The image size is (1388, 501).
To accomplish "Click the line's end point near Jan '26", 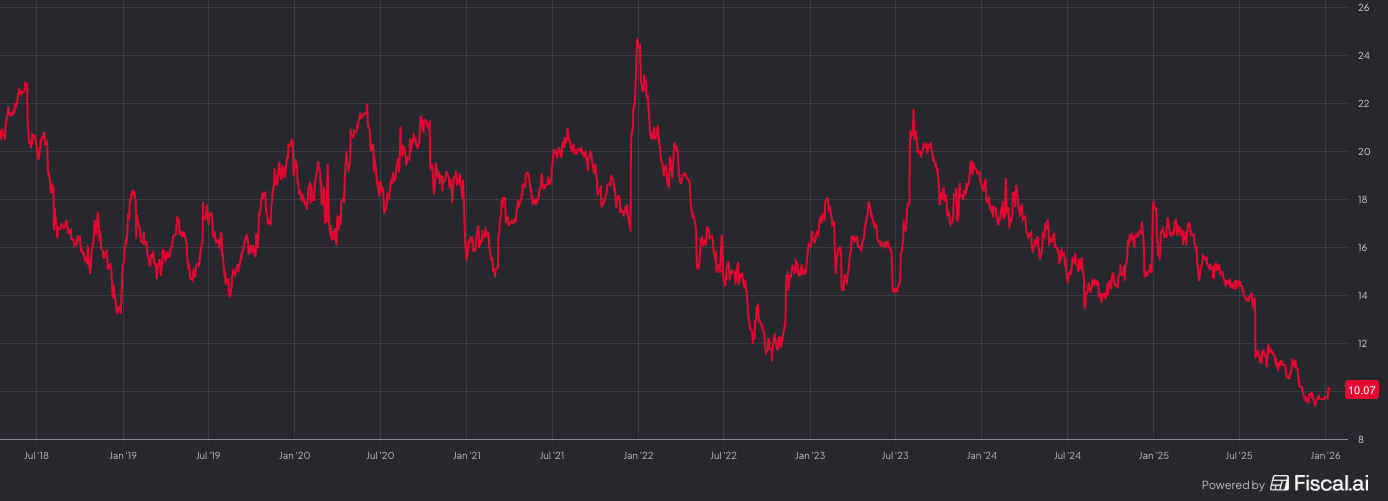I will [x=1329, y=389].
